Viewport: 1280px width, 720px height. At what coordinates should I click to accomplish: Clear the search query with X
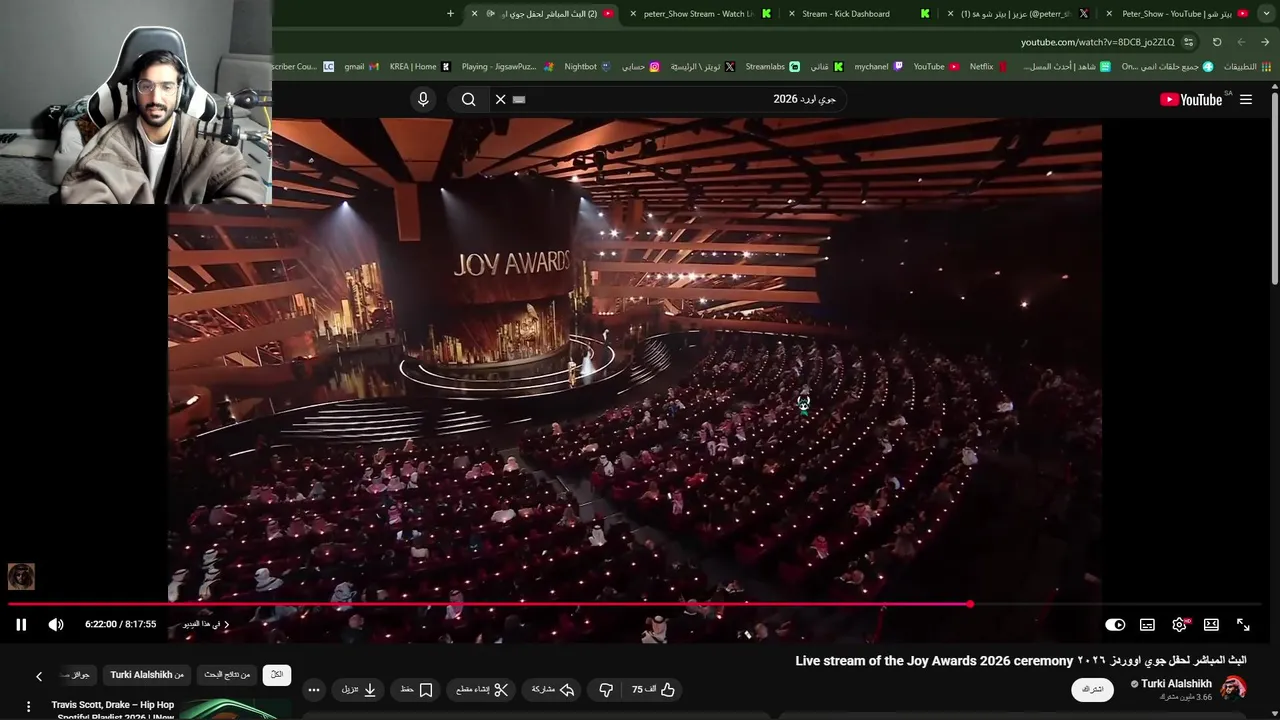501,99
